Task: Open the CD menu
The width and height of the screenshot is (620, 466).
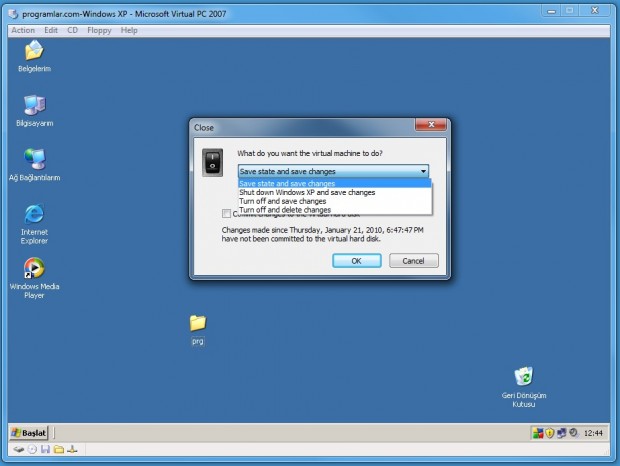Action: pos(72,30)
